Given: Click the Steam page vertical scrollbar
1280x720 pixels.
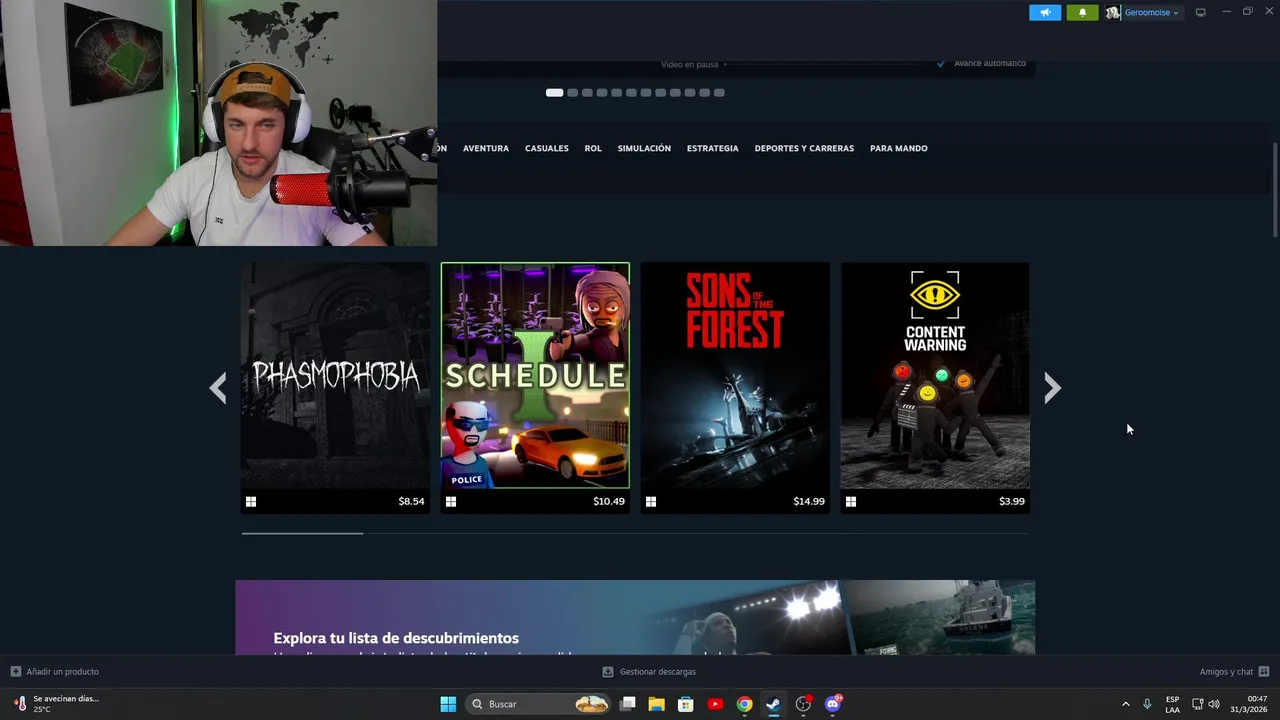Looking at the screenshot, I should click(1275, 190).
